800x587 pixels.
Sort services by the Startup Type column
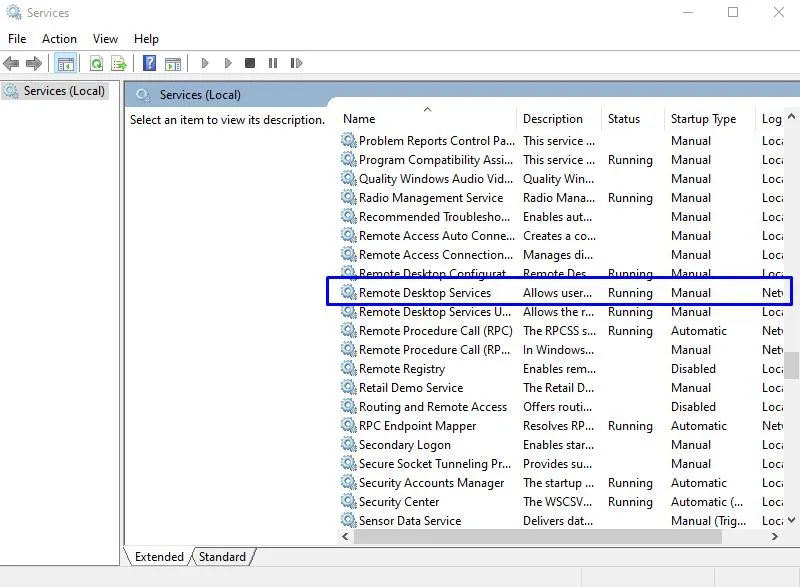[705, 118]
